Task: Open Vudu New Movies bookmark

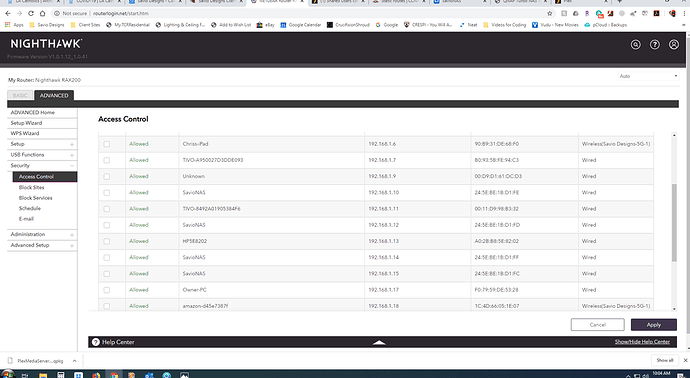Action: coord(555,25)
